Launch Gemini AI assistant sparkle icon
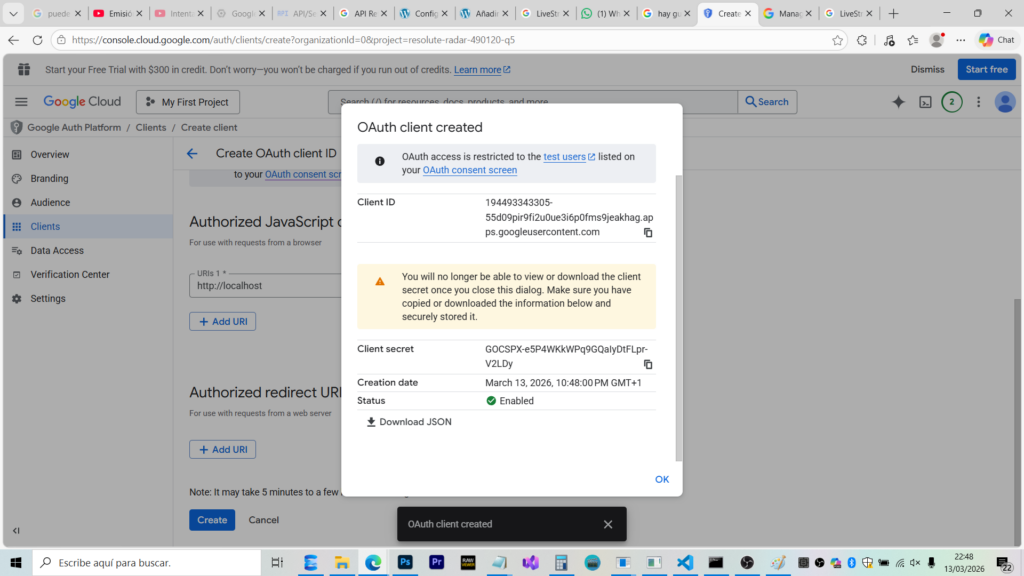The image size is (1024, 576). 898,102
